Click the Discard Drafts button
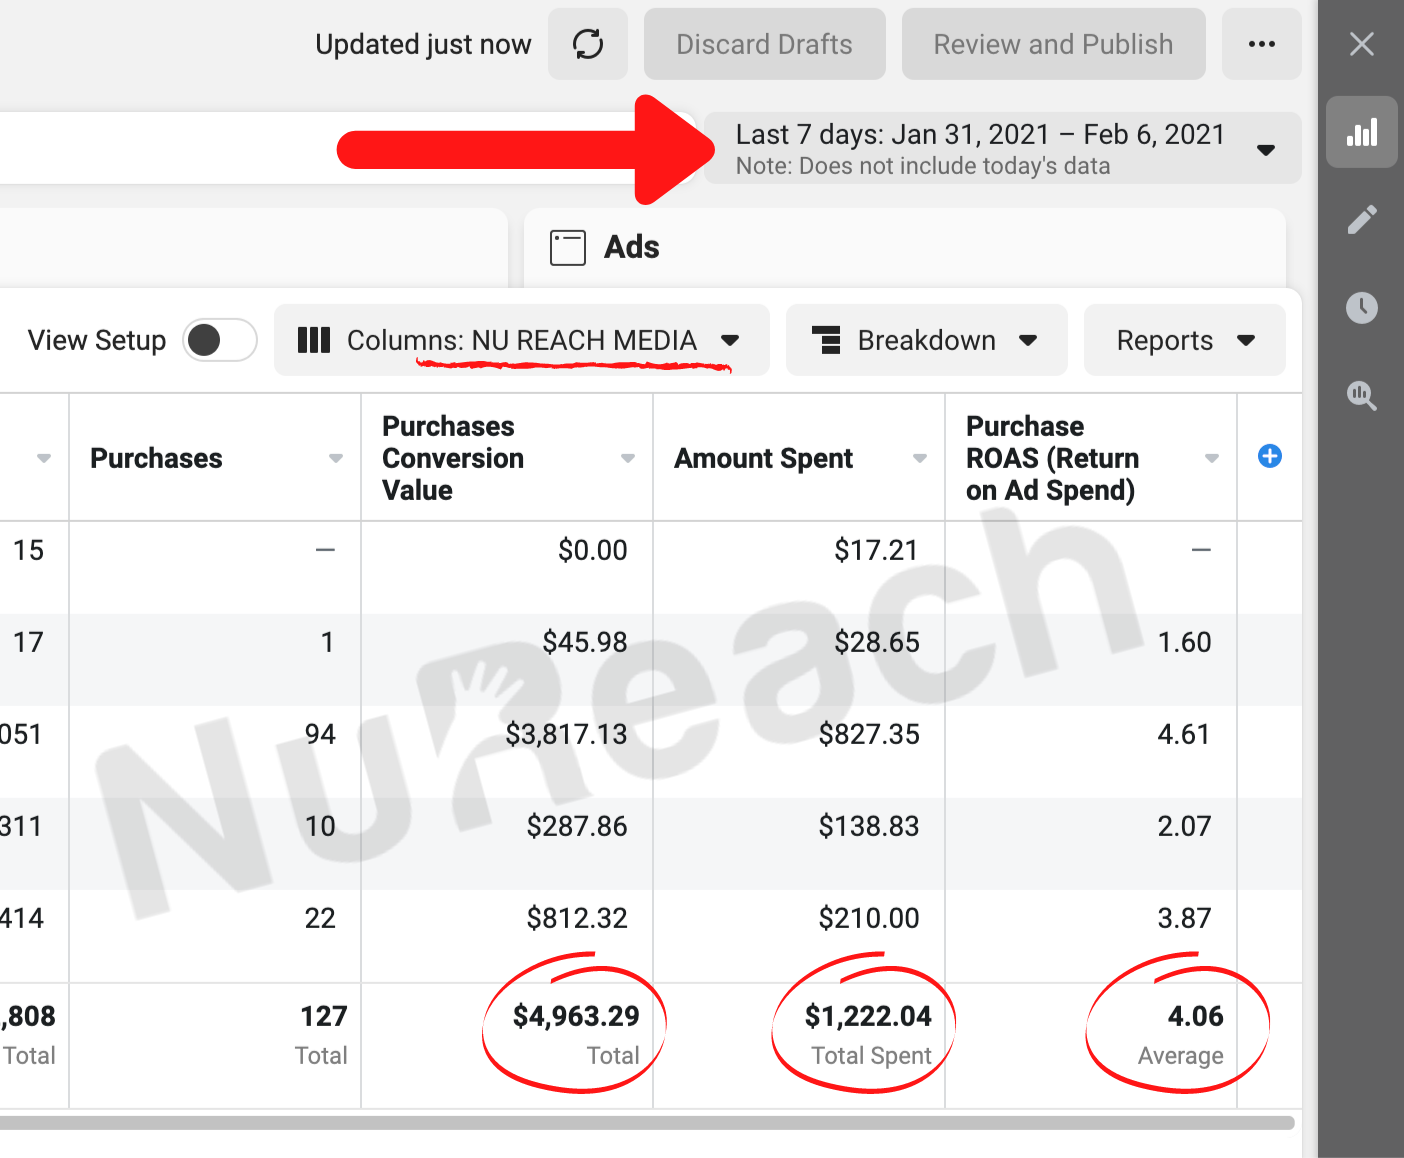 point(764,44)
